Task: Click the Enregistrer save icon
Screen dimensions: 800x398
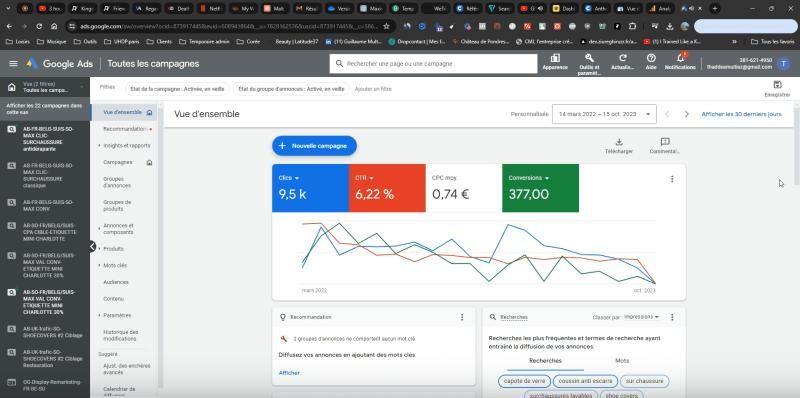Action: click(777, 85)
